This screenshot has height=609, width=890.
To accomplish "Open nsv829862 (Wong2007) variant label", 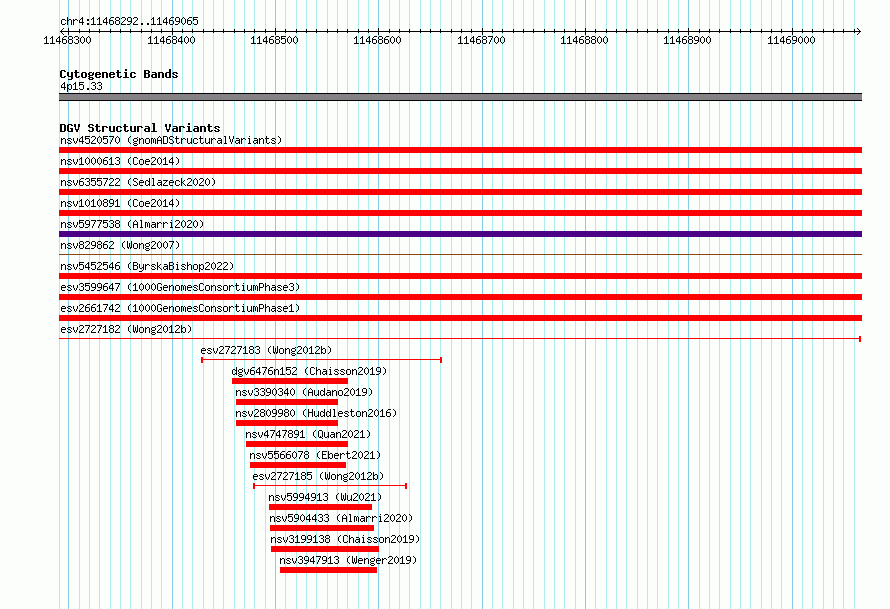I will (120, 245).
